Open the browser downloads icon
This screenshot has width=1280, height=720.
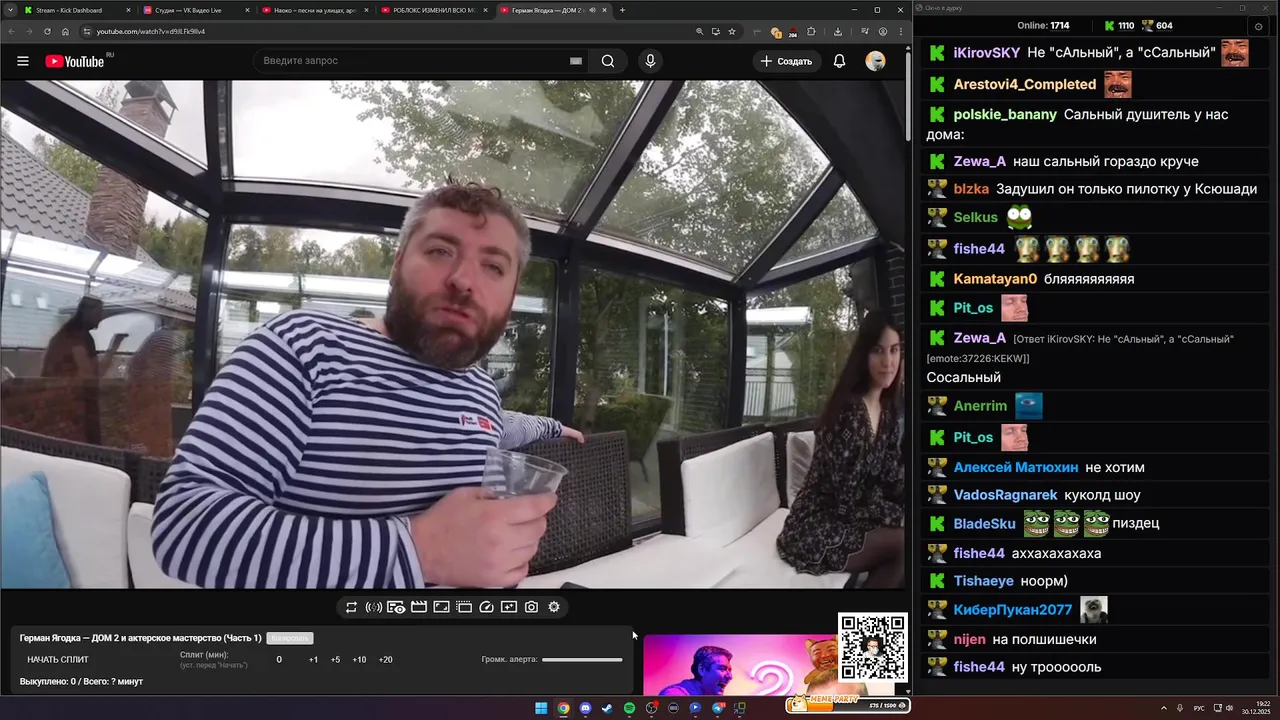coord(838,31)
